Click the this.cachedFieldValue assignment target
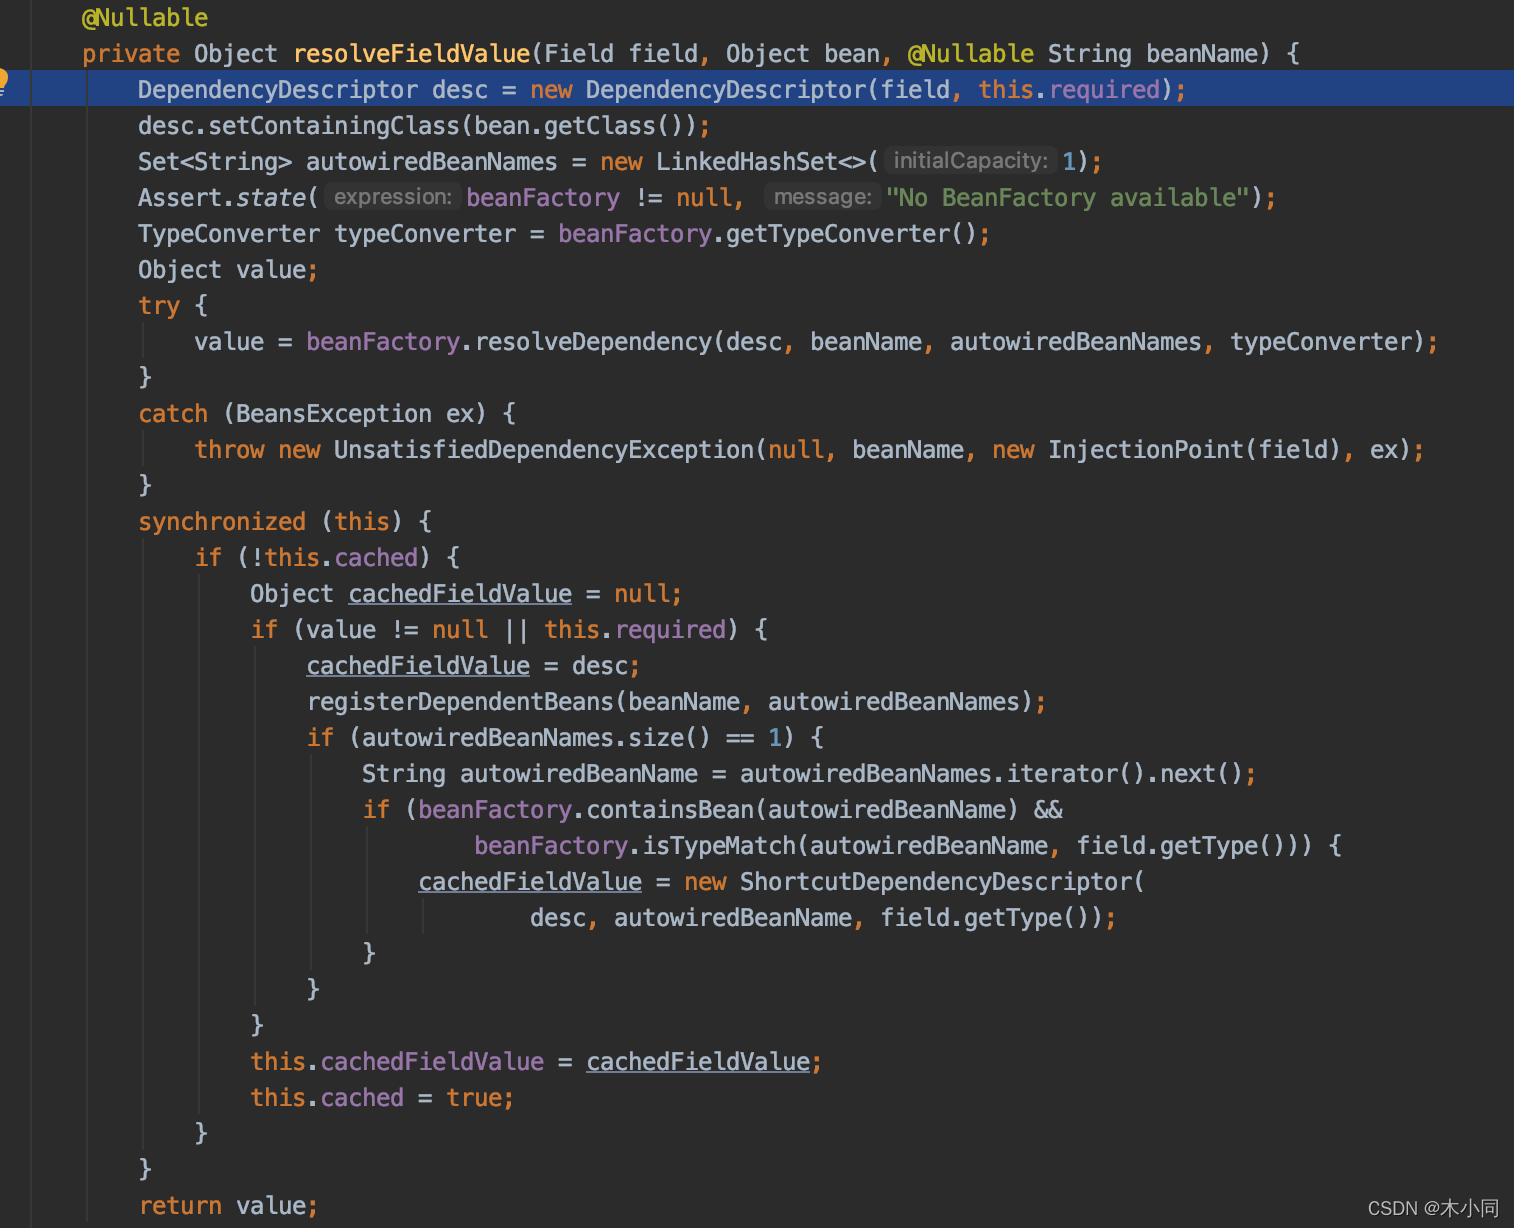 [x=397, y=1062]
